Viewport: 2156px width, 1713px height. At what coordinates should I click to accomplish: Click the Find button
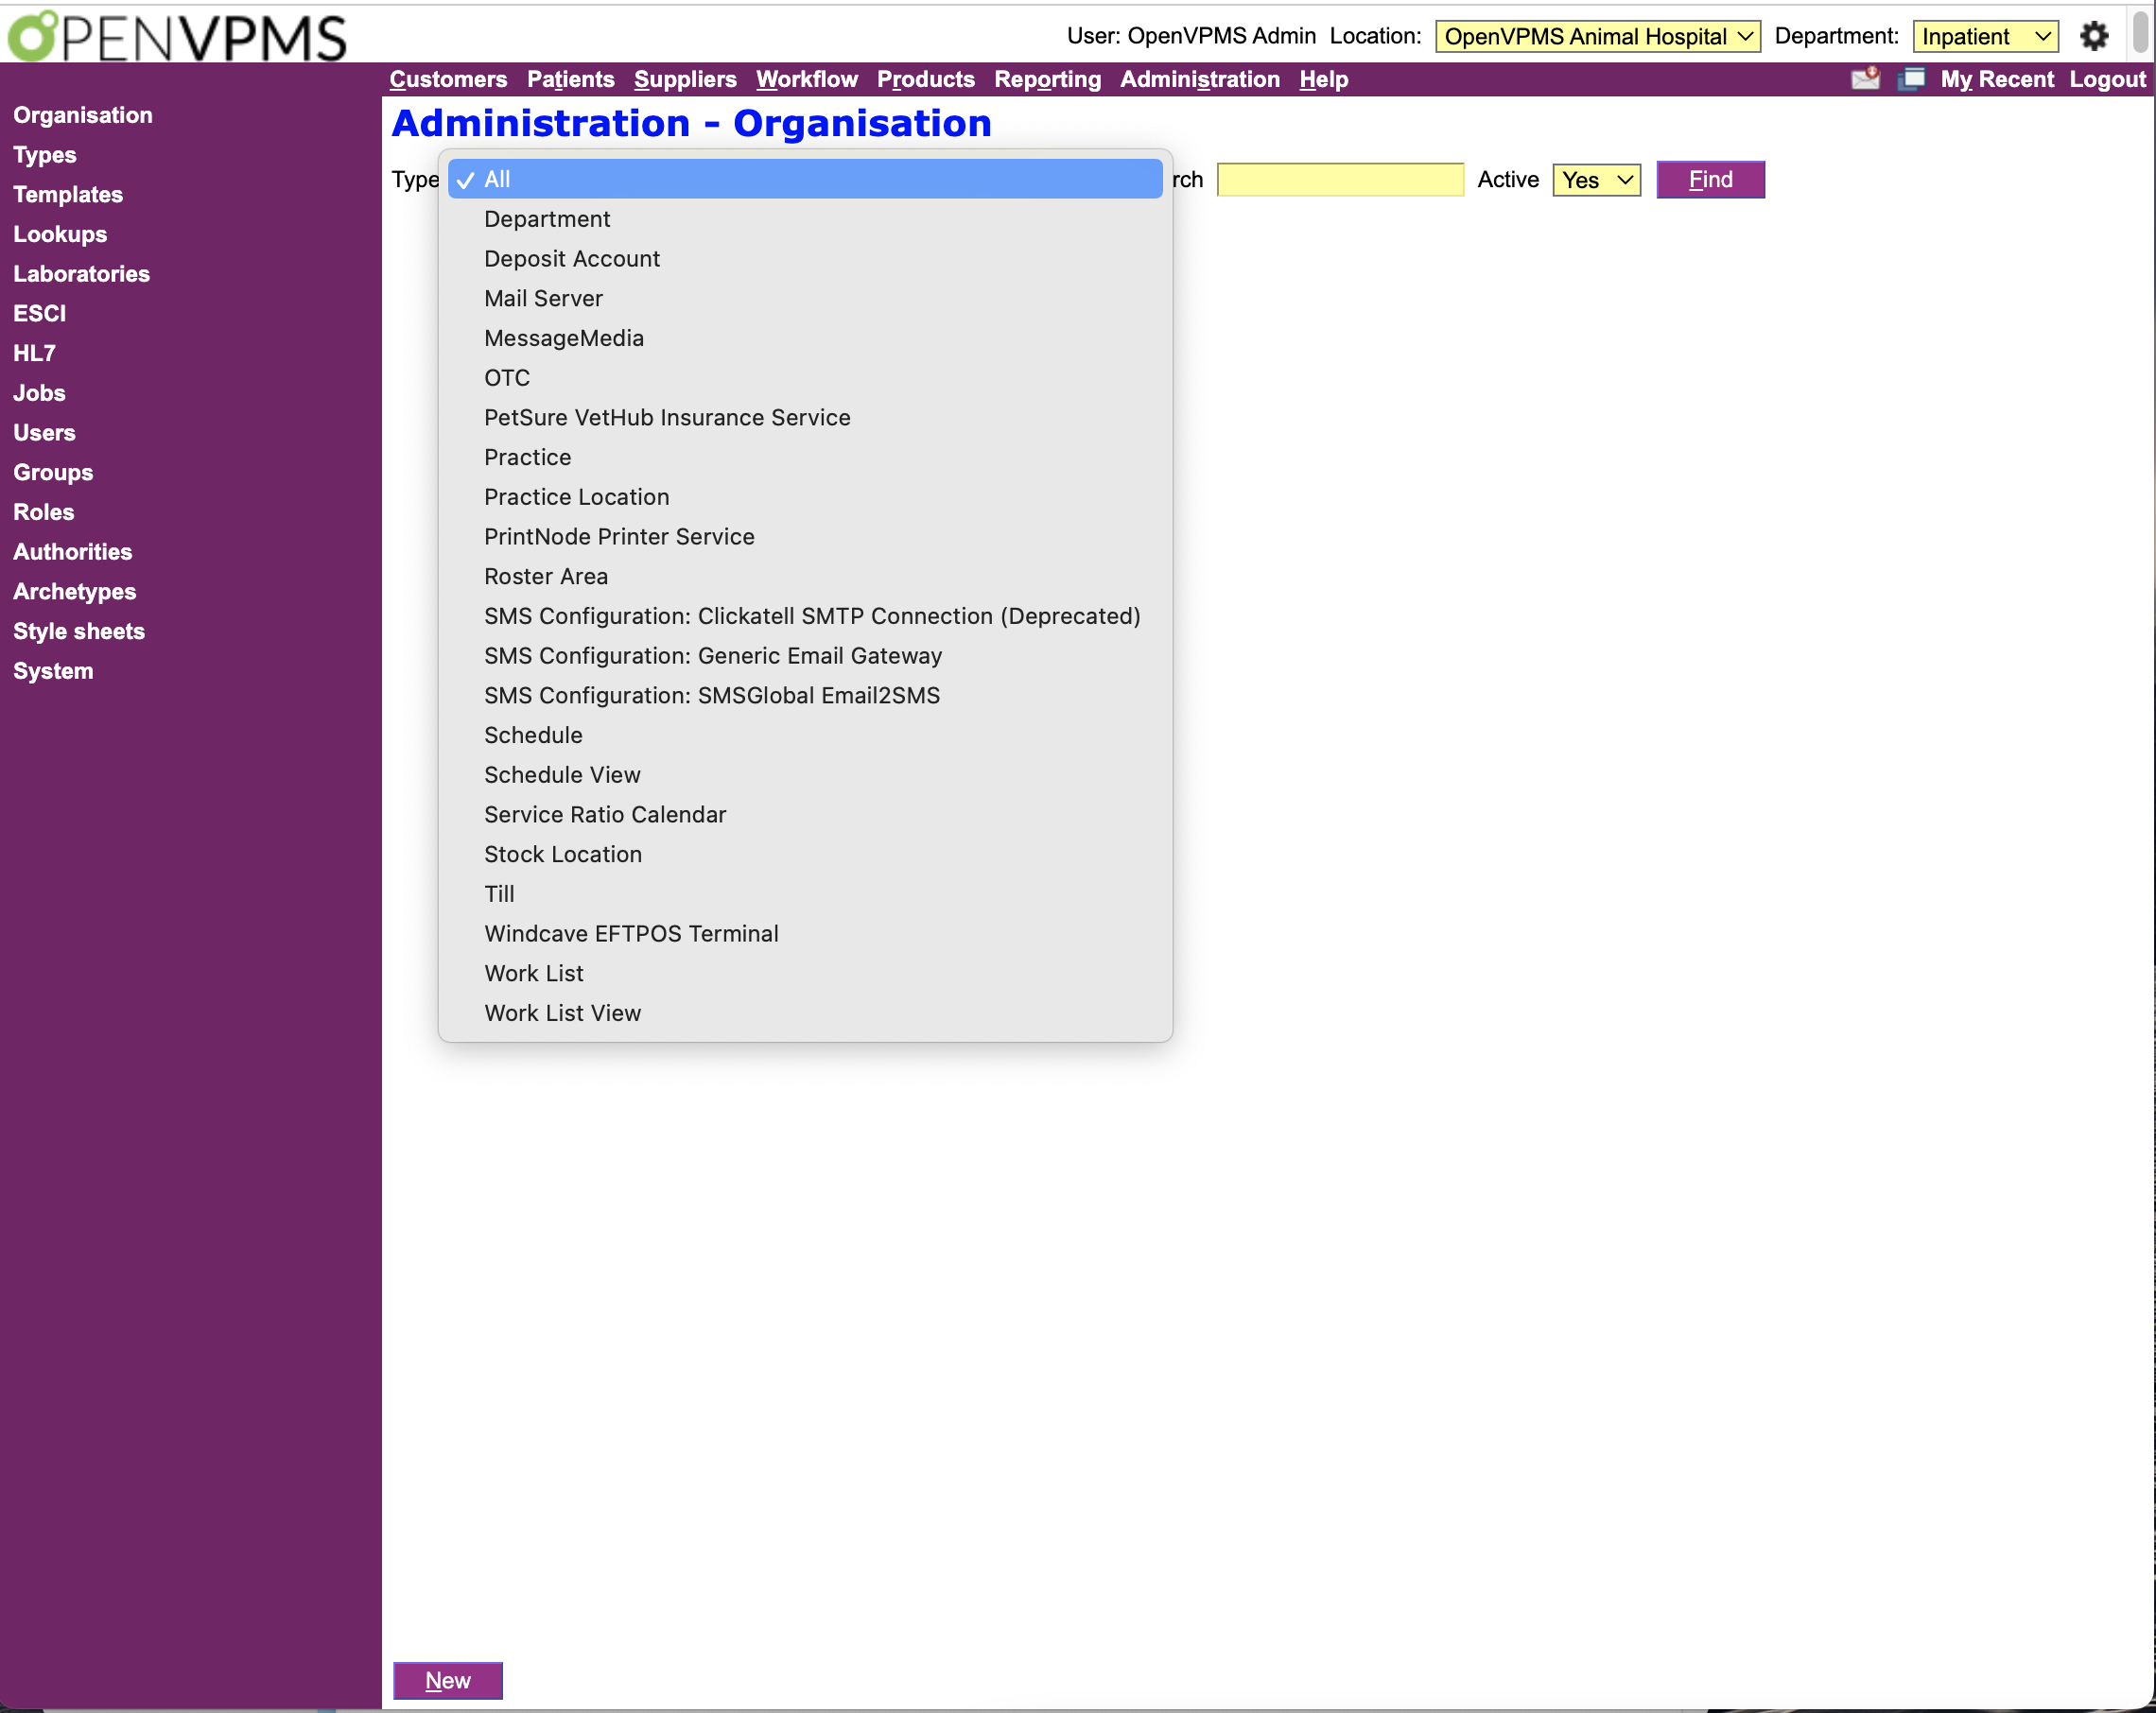click(x=1710, y=180)
